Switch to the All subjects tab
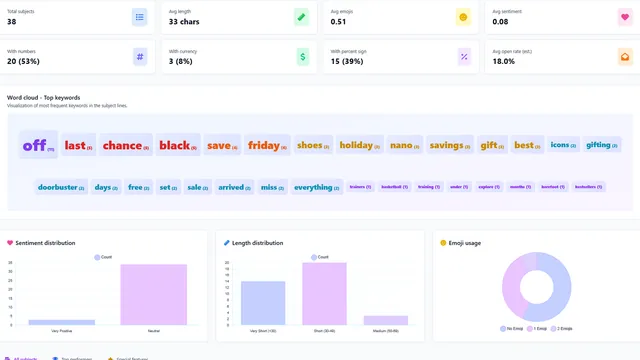The image size is (640, 360). pyautogui.click(x=21, y=358)
